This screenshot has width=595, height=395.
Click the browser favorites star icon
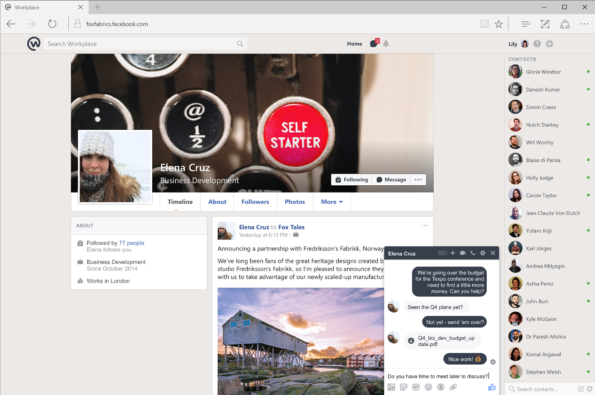tap(499, 24)
